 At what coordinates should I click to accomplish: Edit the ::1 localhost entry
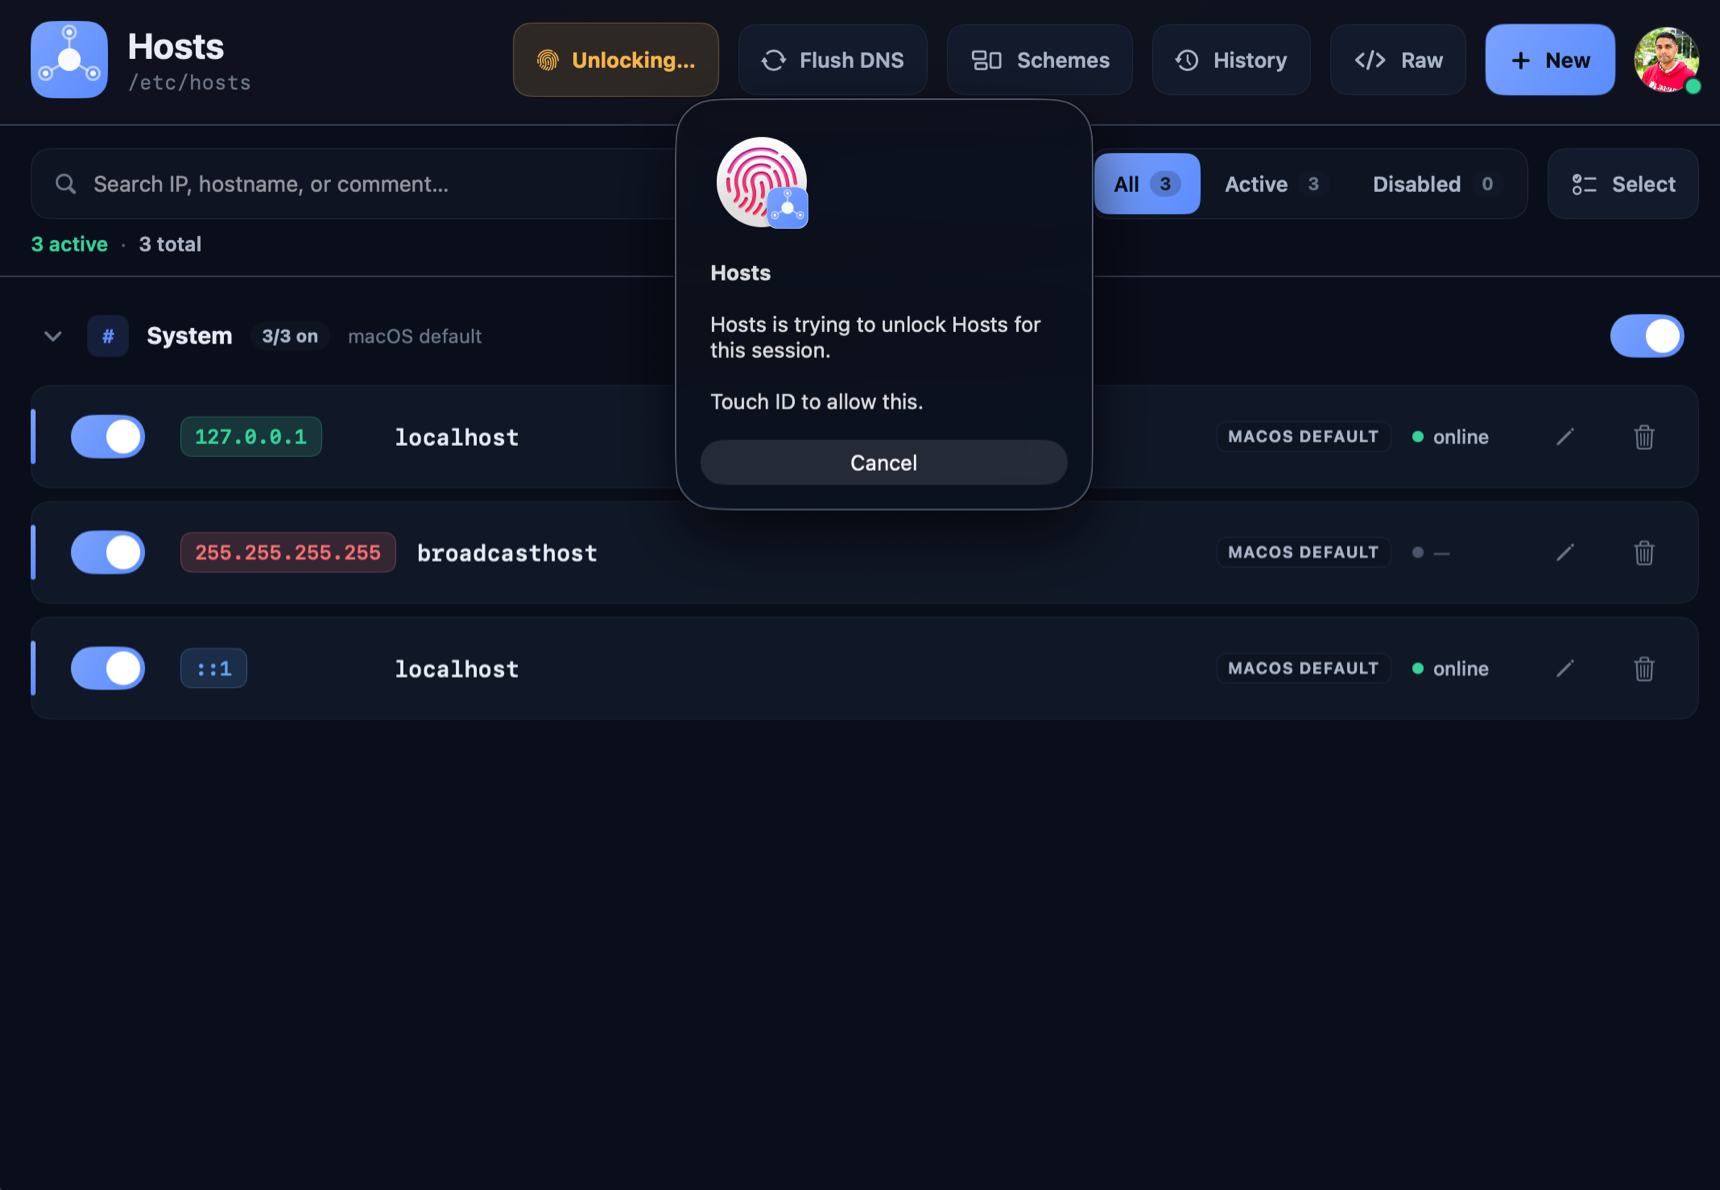click(1565, 669)
